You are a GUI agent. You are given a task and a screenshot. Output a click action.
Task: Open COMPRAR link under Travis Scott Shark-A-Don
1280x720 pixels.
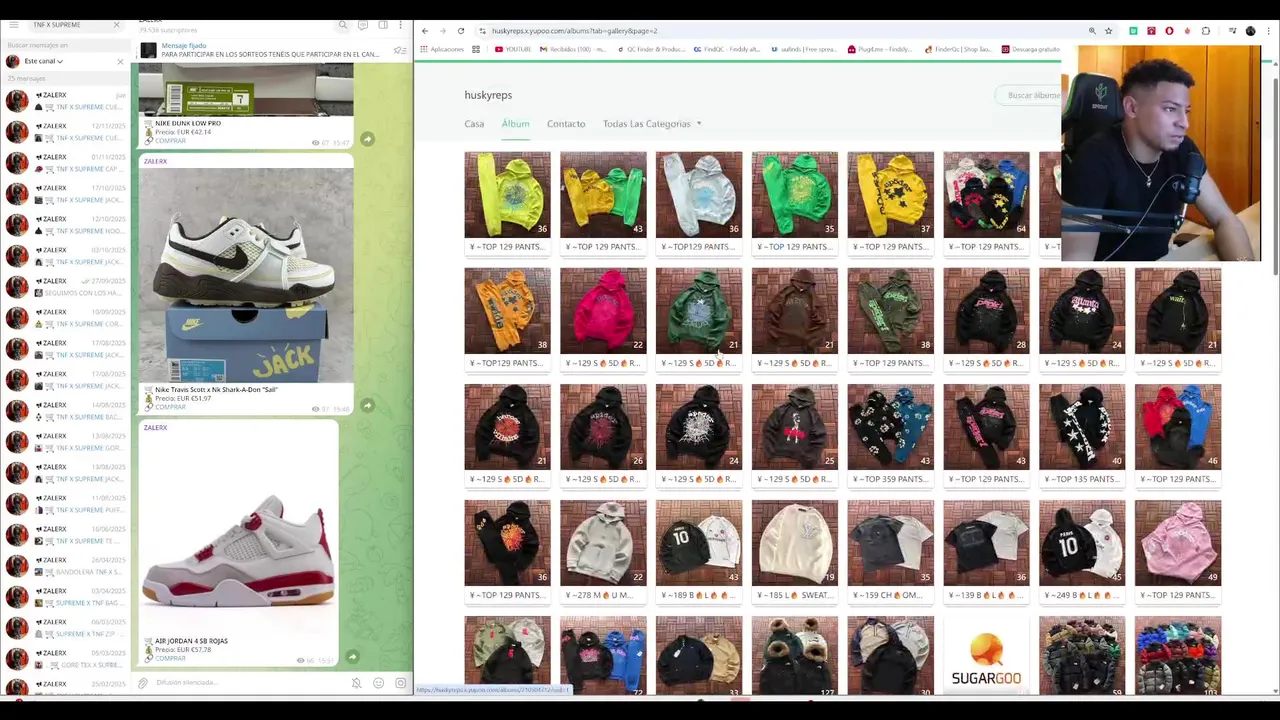point(170,407)
